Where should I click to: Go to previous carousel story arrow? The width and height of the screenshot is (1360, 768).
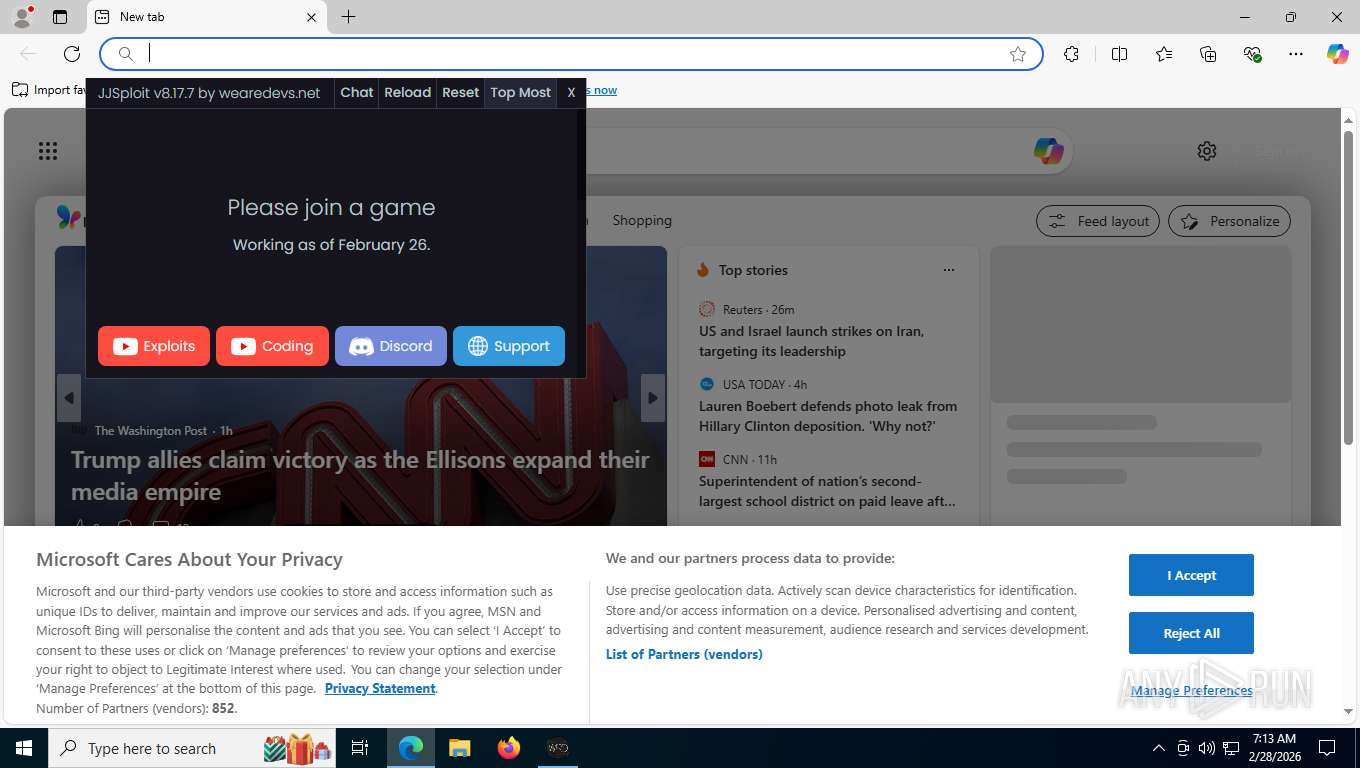point(68,398)
